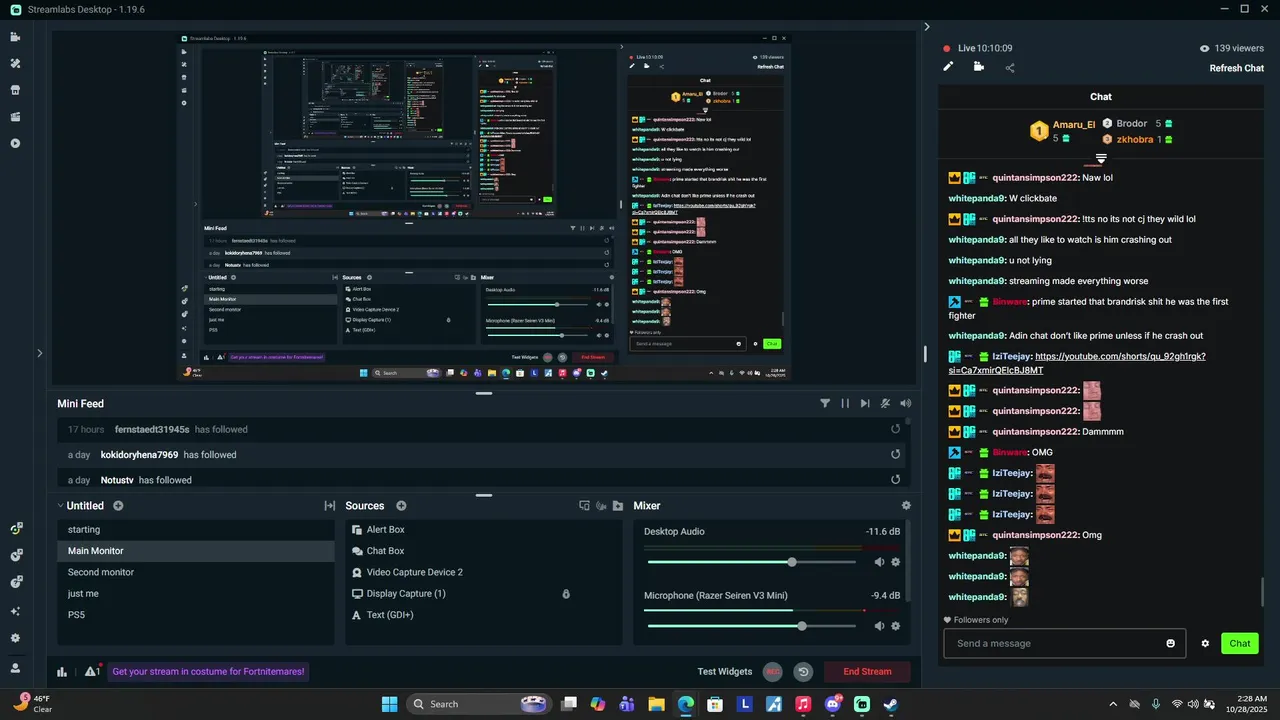Replay the kokidoryhena7969 follow alert

(x=896, y=454)
